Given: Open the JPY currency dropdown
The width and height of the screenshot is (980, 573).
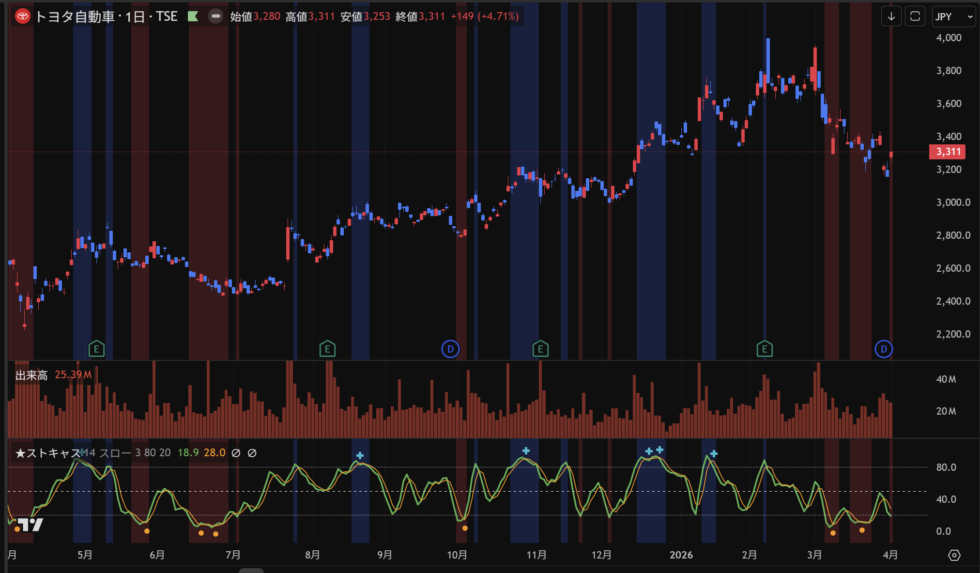Looking at the screenshot, I should click(944, 16).
